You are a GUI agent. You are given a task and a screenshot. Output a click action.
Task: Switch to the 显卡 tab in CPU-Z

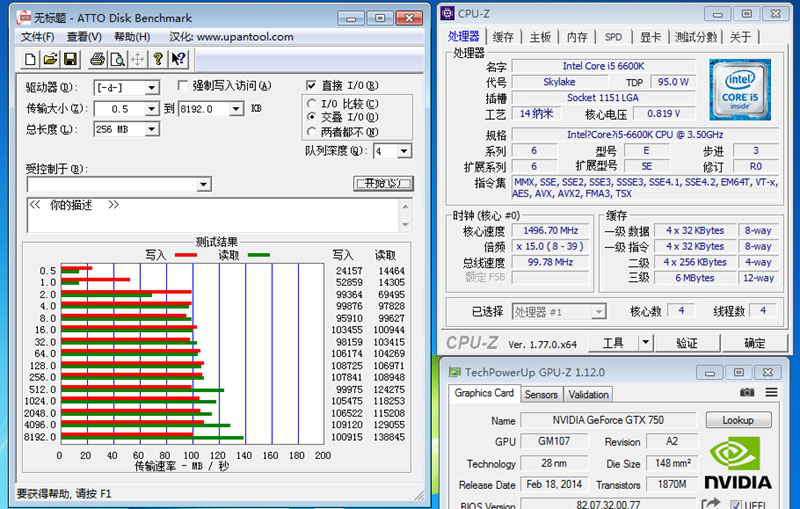[651, 37]
